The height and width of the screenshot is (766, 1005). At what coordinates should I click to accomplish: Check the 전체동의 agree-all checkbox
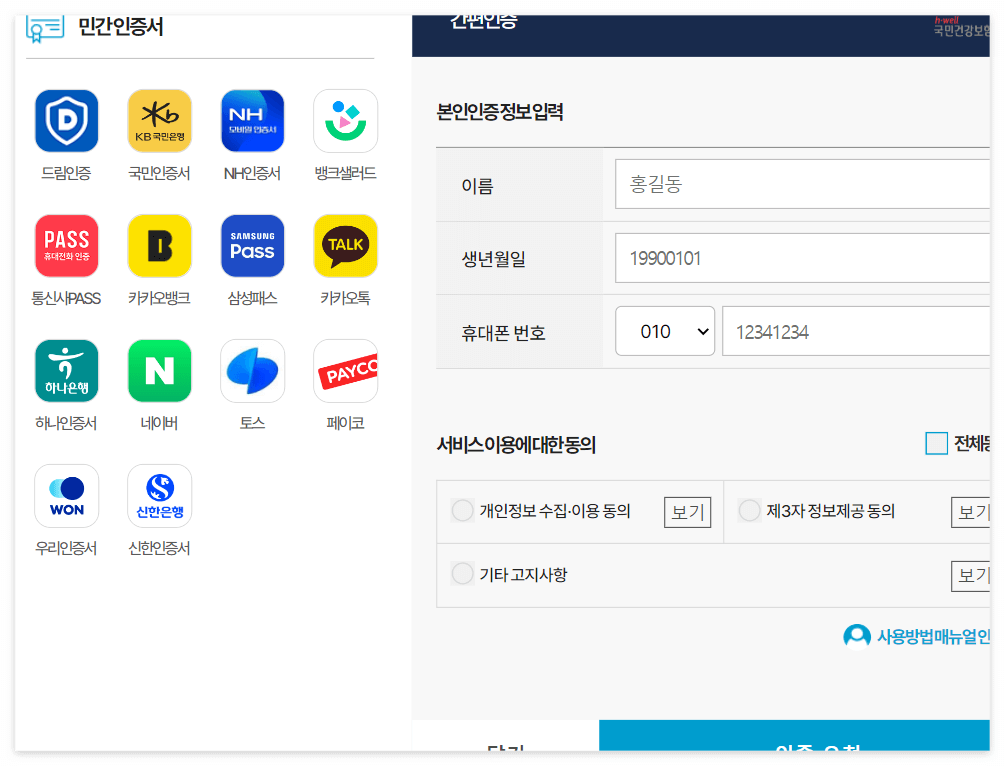pos(936,443)
